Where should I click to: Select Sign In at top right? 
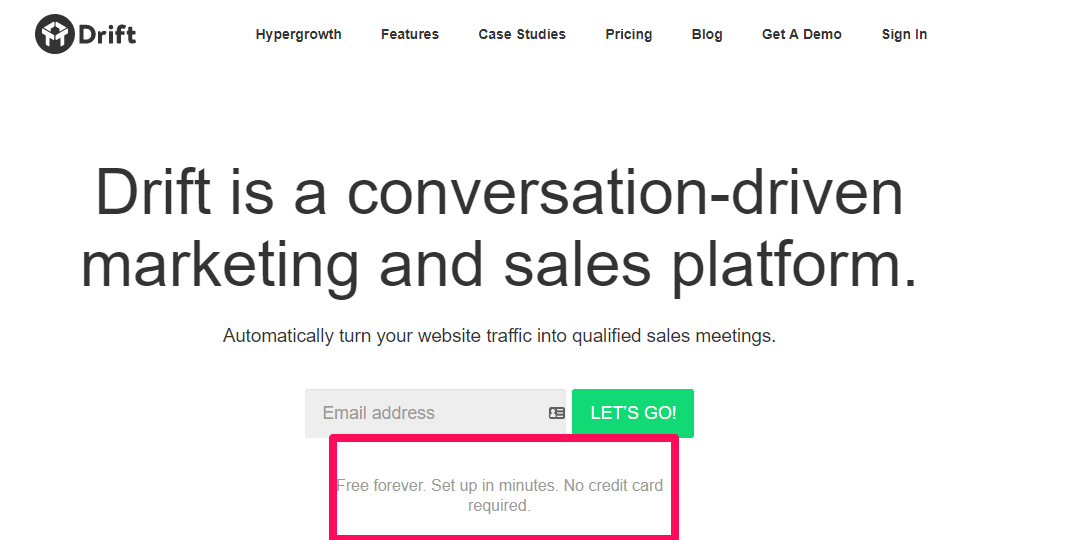click(x=904, y=34)
